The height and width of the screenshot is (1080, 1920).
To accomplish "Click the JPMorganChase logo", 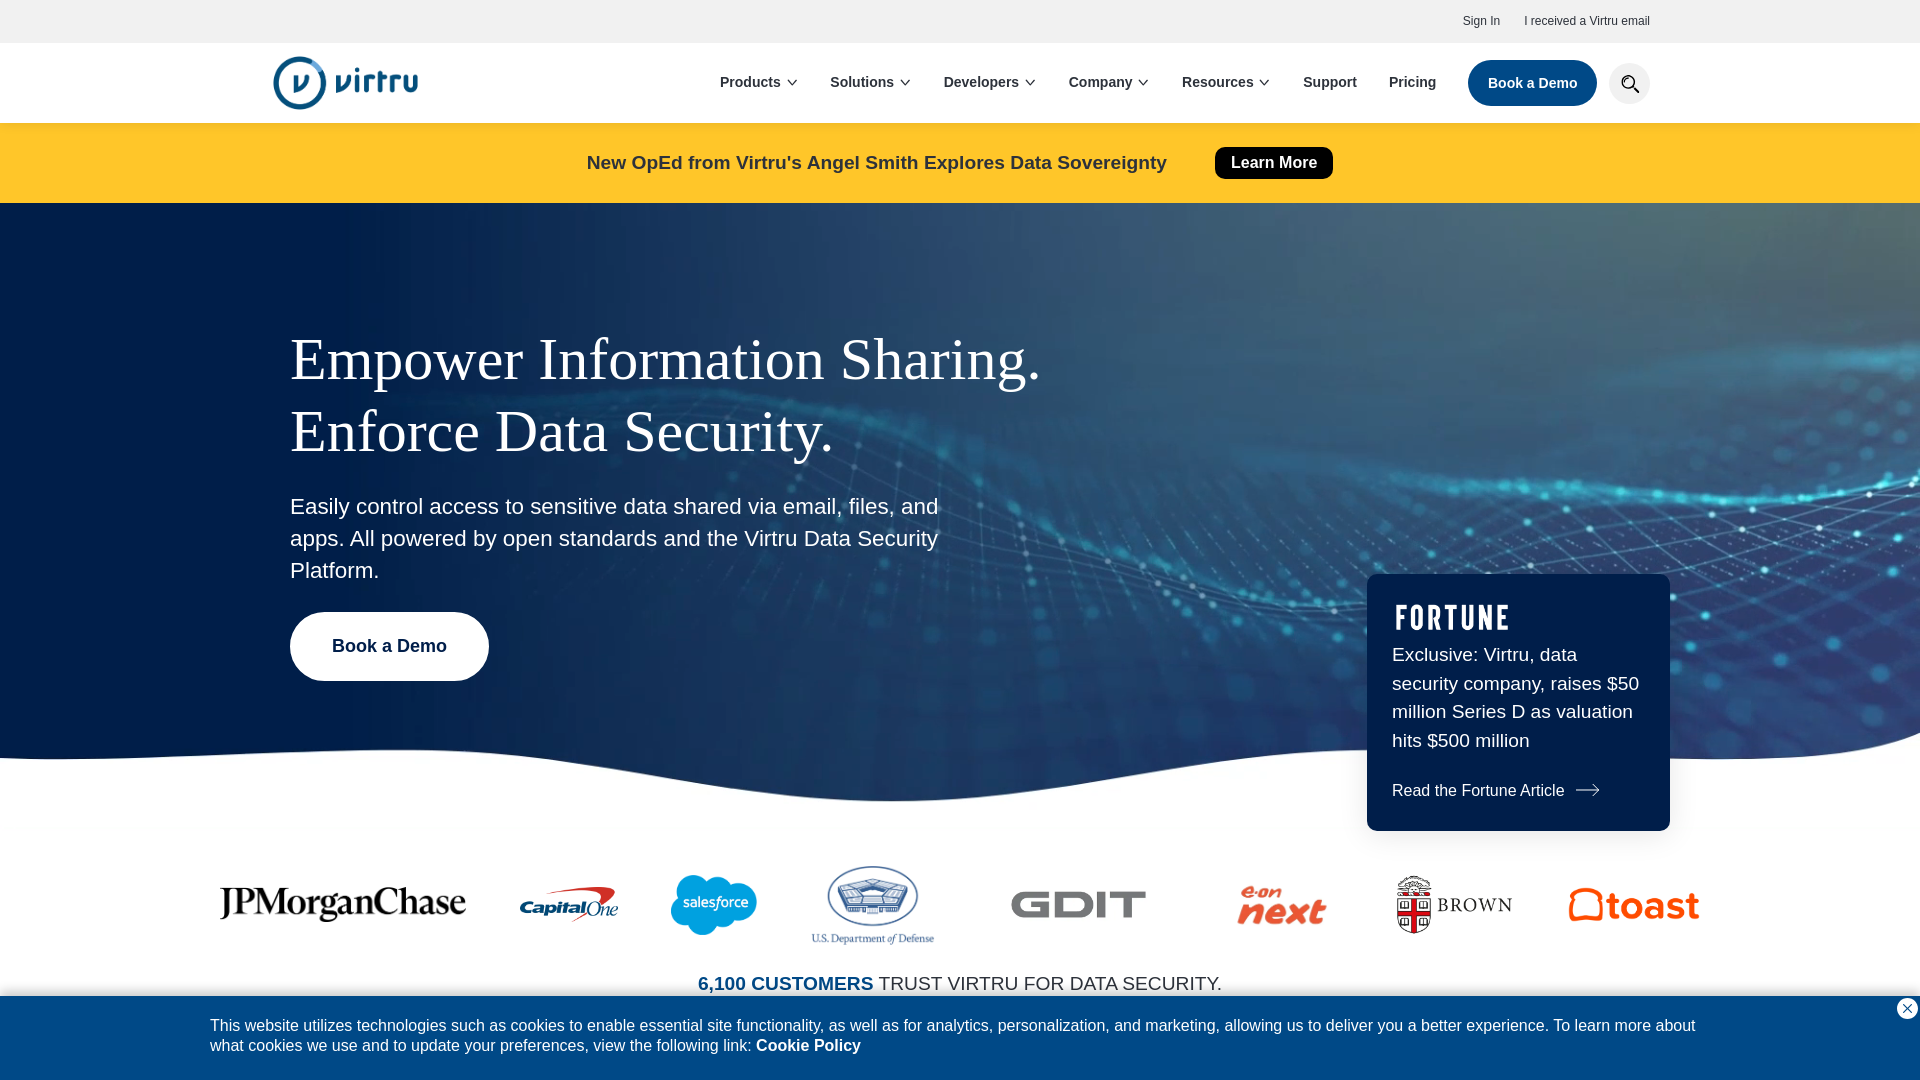I will [x=343, y=904].
